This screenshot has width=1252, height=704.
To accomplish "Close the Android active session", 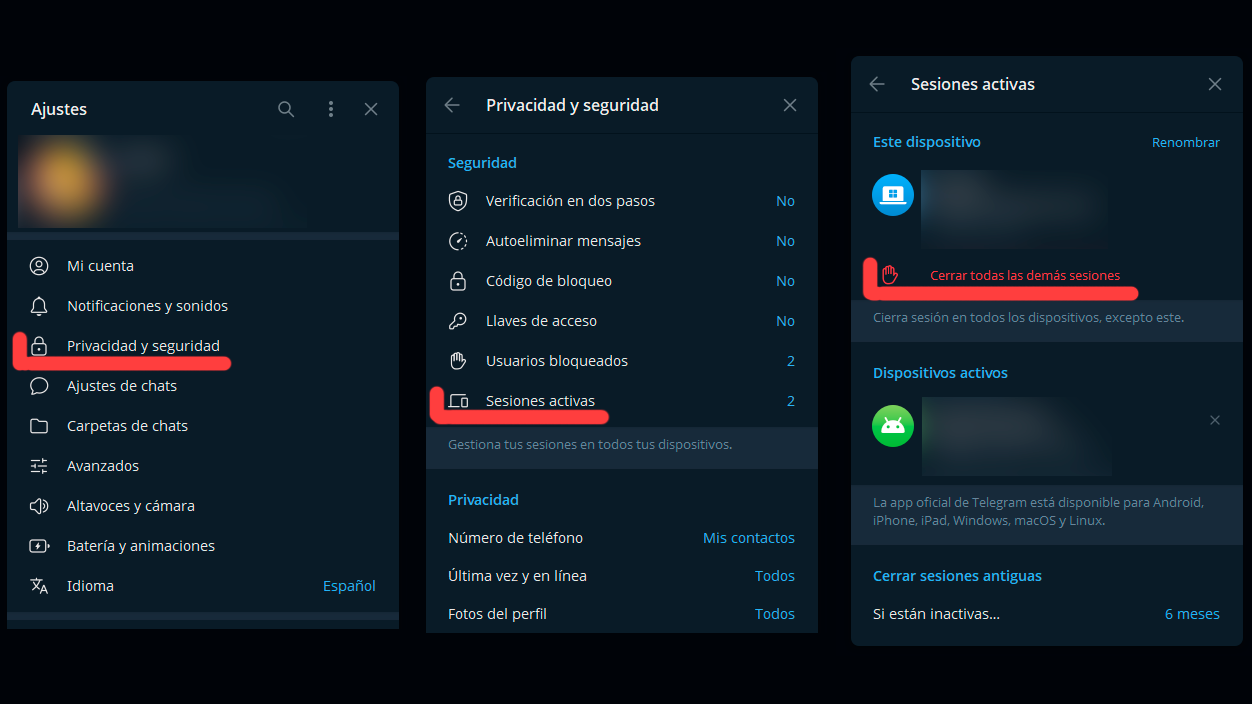I will tap(1215, 419).
